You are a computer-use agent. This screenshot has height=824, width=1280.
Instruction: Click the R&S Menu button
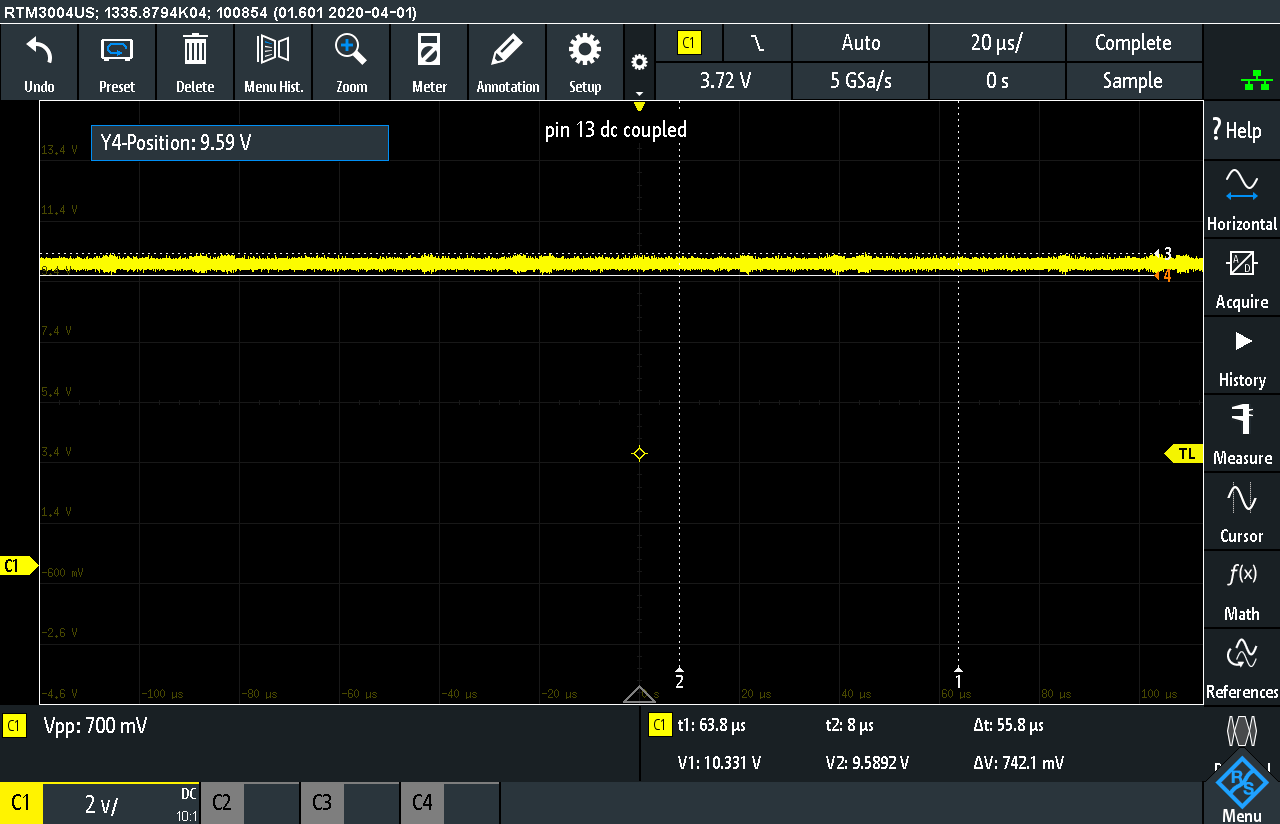click(1241, 791)
